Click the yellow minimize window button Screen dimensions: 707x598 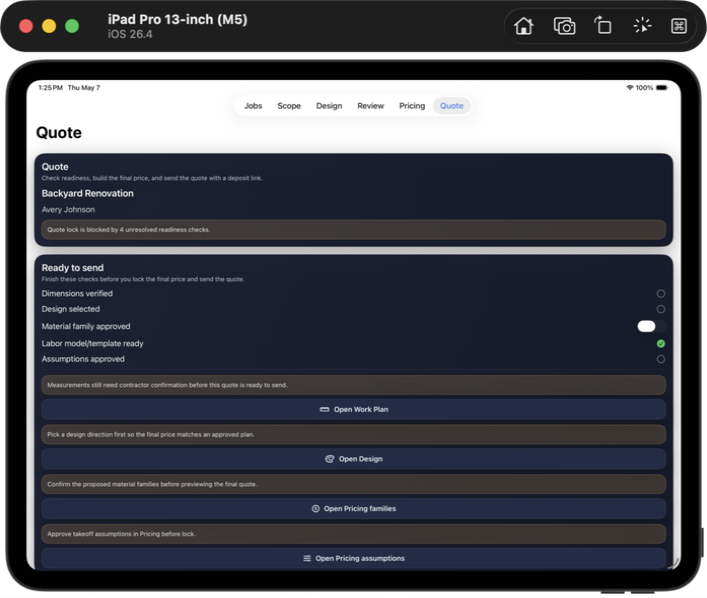(x=49, y=26)
